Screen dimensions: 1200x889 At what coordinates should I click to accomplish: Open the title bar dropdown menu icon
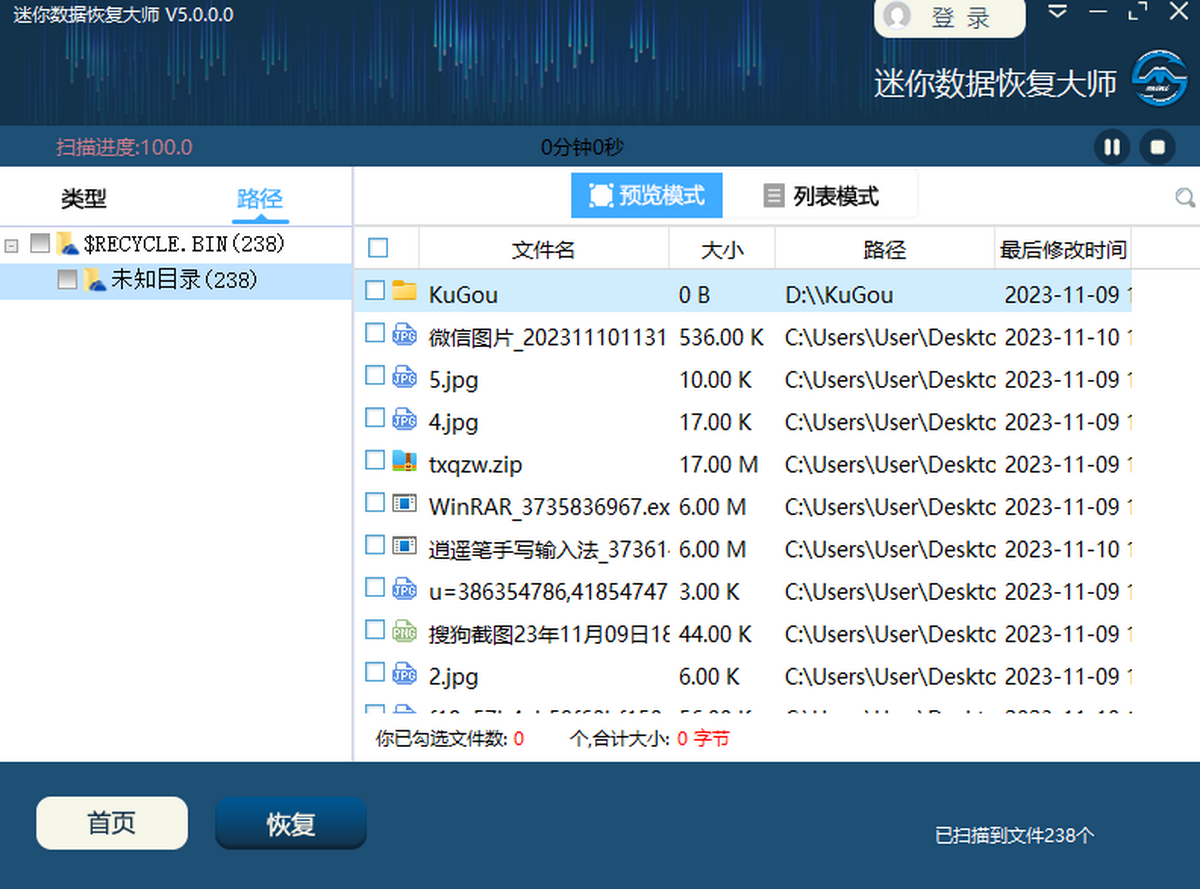click(1058, 12)
